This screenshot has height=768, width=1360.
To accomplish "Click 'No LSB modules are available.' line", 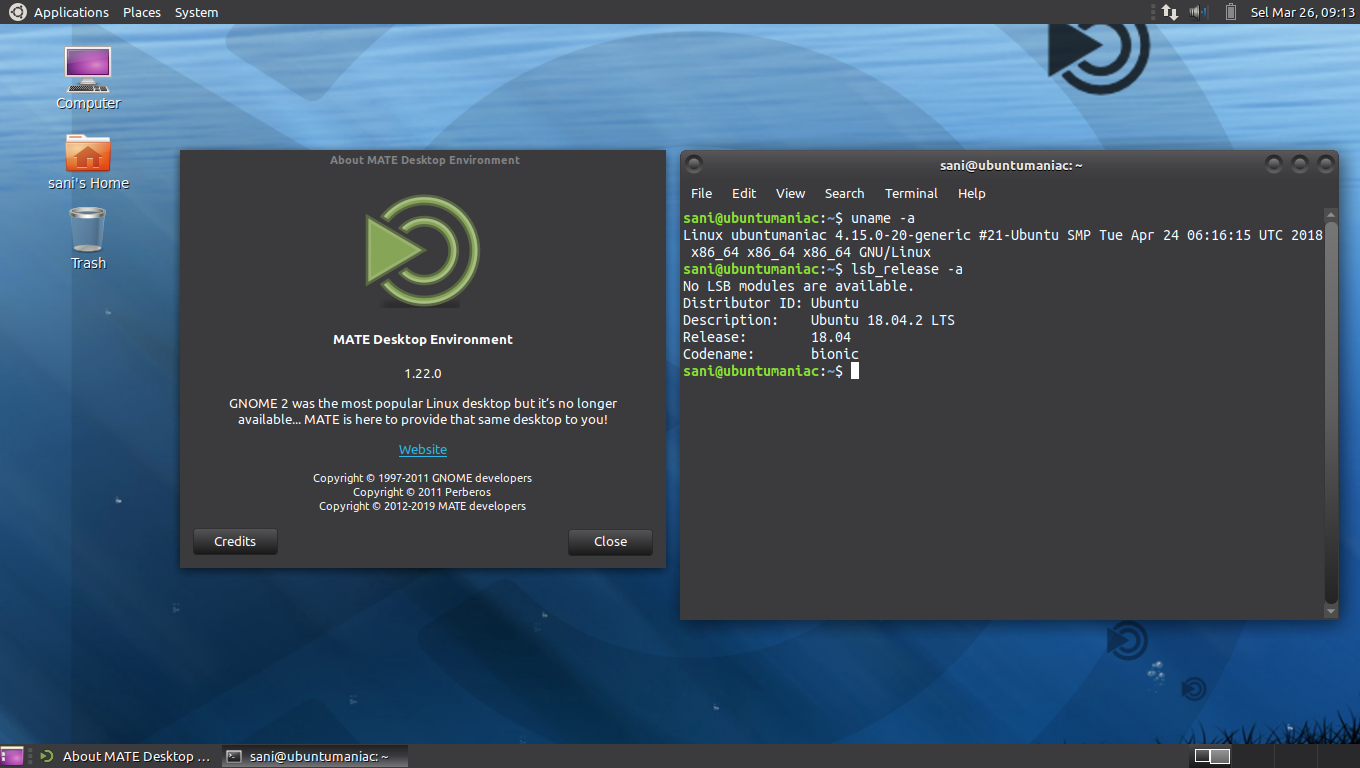I will [x=798, y=286].
